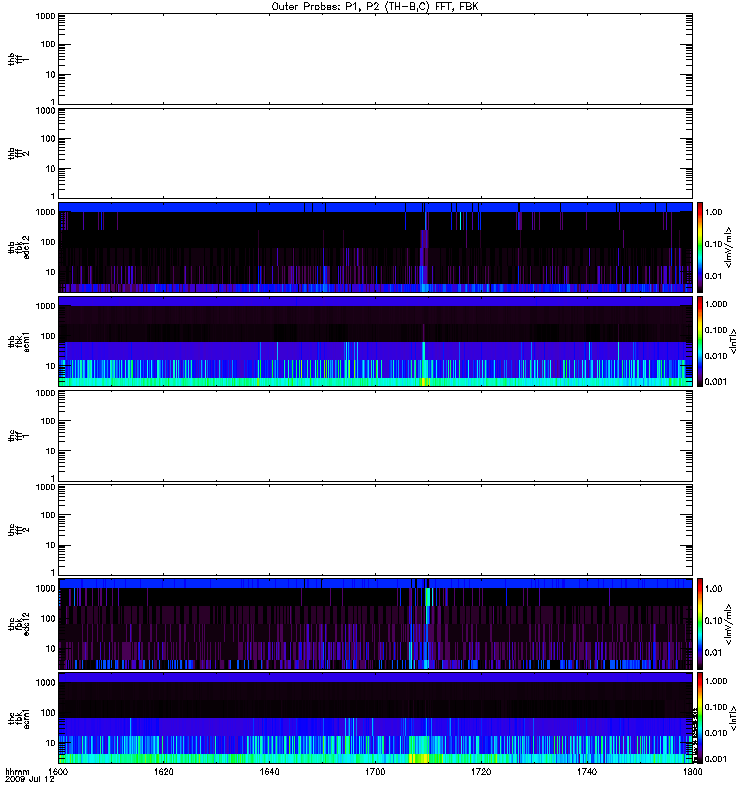Click the thc axis label ending in 2
The image size is (750, 800).
pyautogui.click(x=19, y=530)
